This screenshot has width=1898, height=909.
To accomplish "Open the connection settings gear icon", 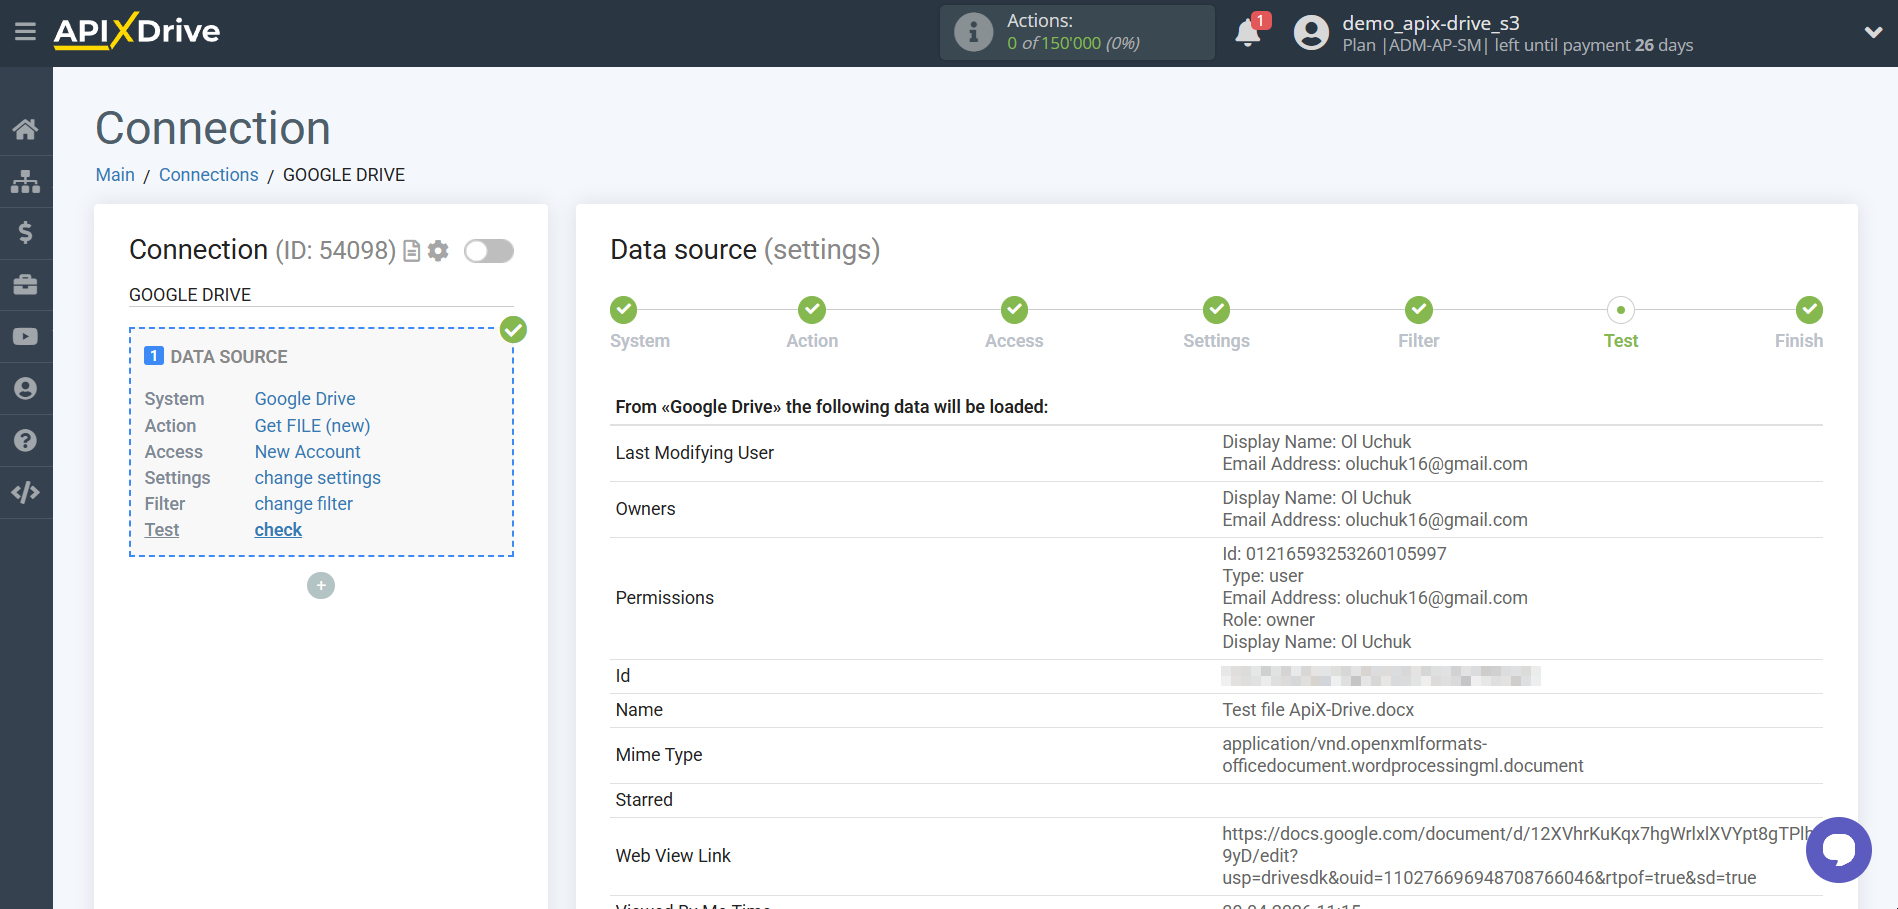I will pos(438,251).
